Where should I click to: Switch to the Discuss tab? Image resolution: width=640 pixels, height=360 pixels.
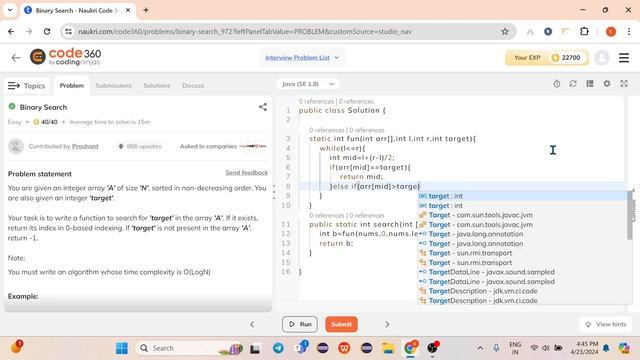coord(193,86)
